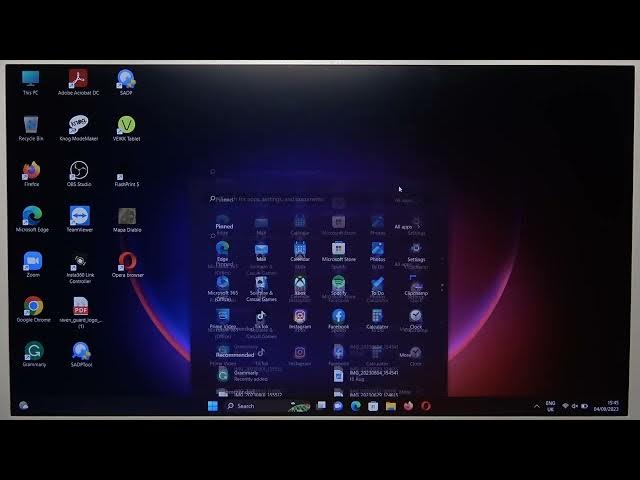Open Solitaire & Casual Games in Start menu
The width and height of the screenshot is (640, 480).
261,289
